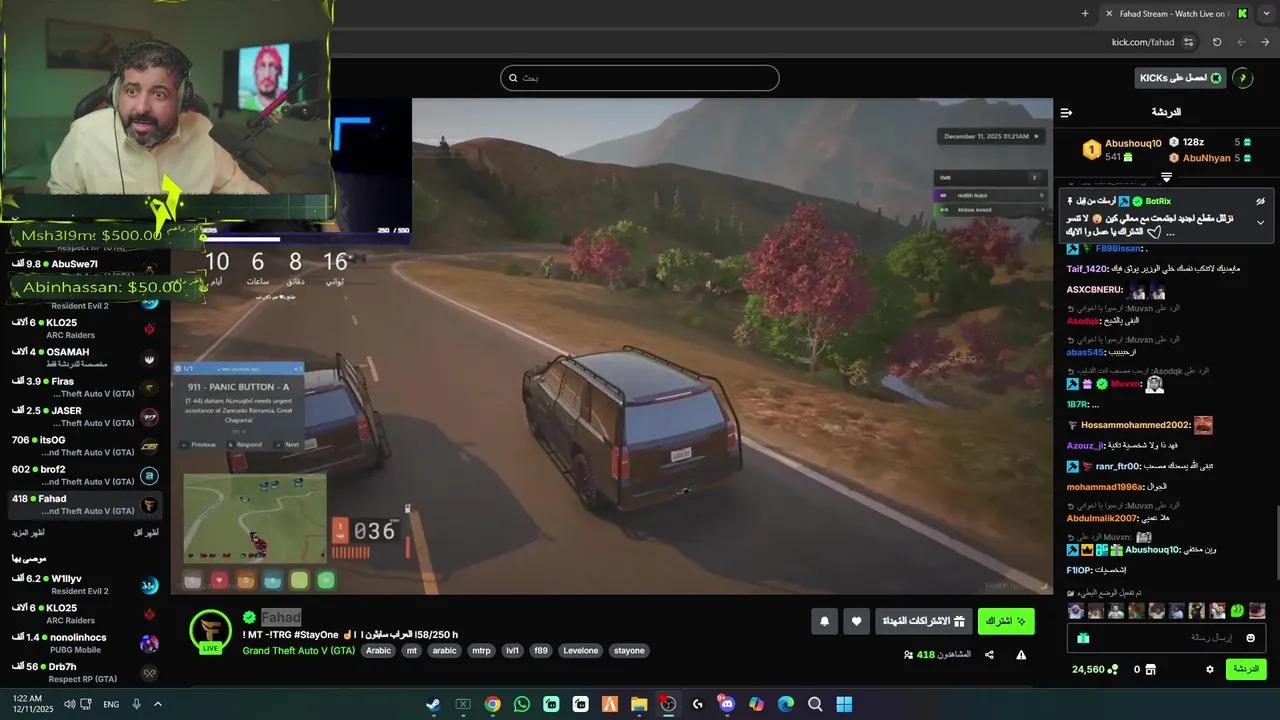Select the f89 stream tag

pyautogui.click(x=541, y=650)
